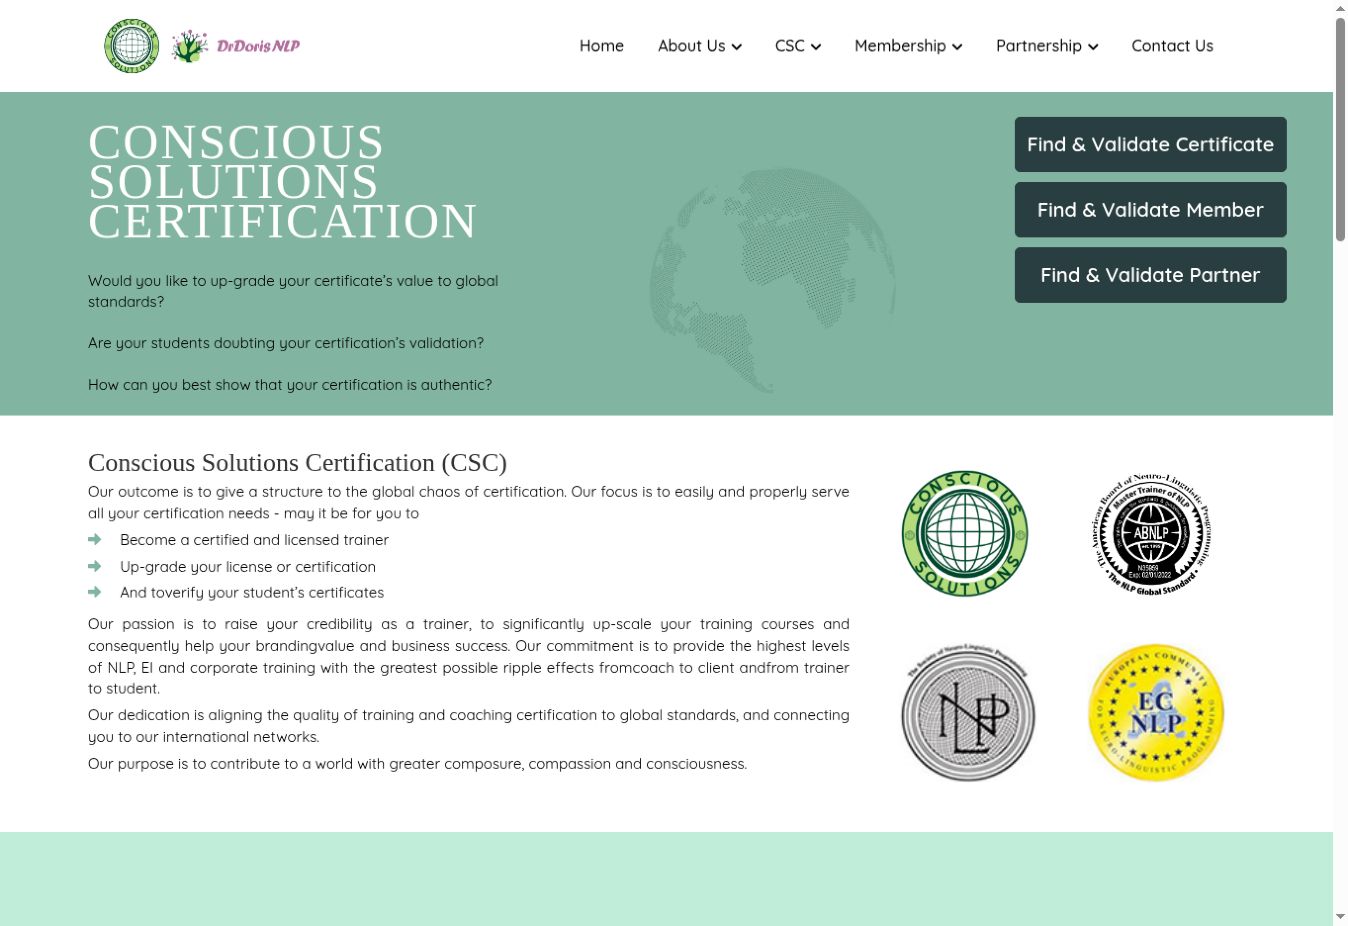
Task: Click the yellow EC NLP badge
Action: click(x=1156, y=712)
